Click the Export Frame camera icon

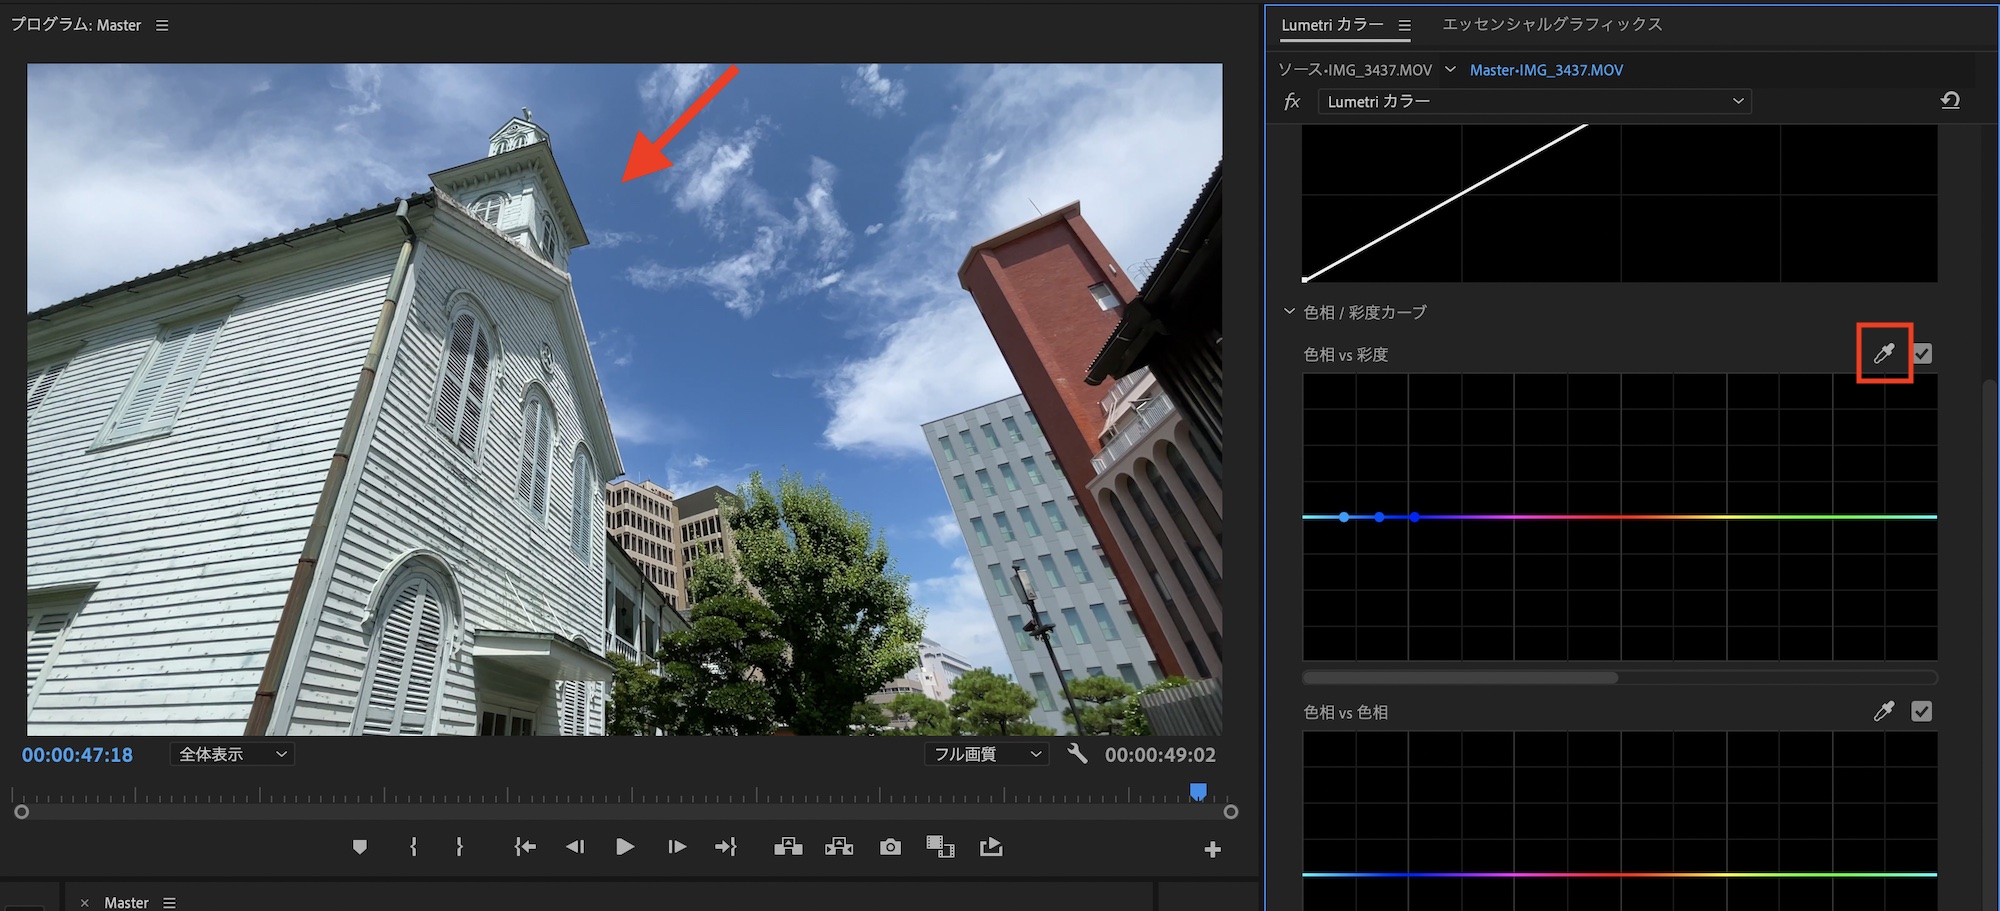click(x=890, y=847)
